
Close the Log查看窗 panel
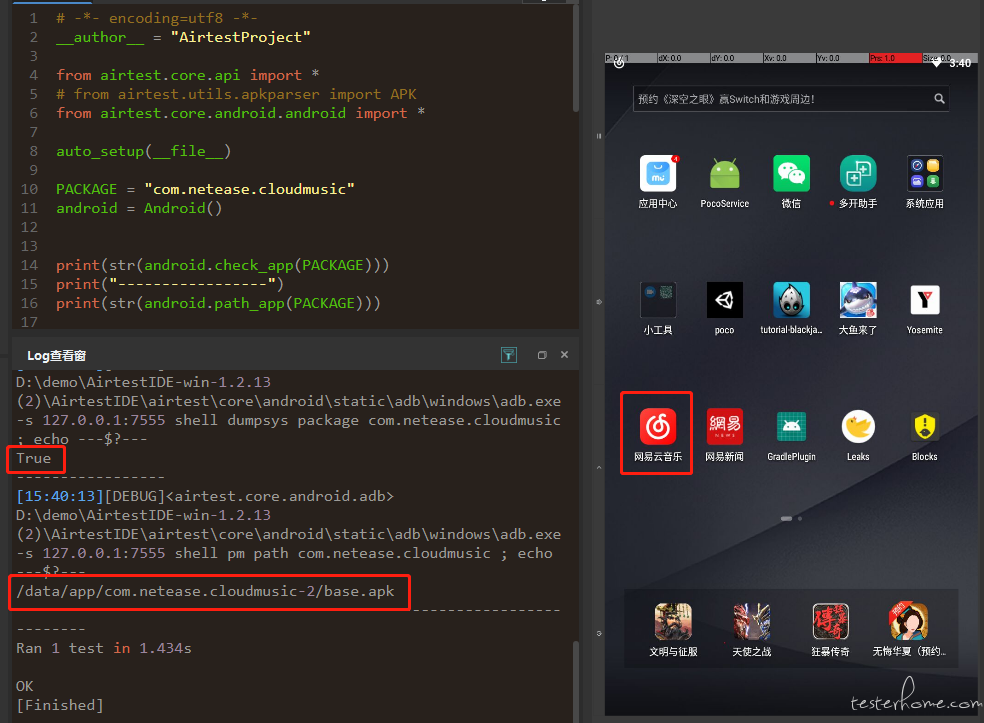pos(564,355)
